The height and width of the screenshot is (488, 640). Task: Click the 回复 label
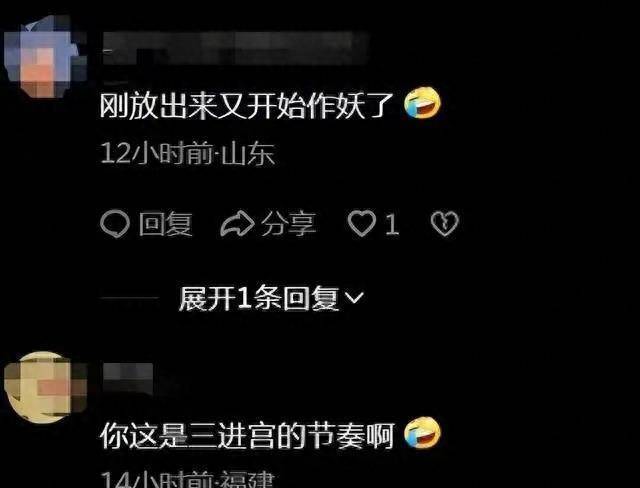pos(165,224)
